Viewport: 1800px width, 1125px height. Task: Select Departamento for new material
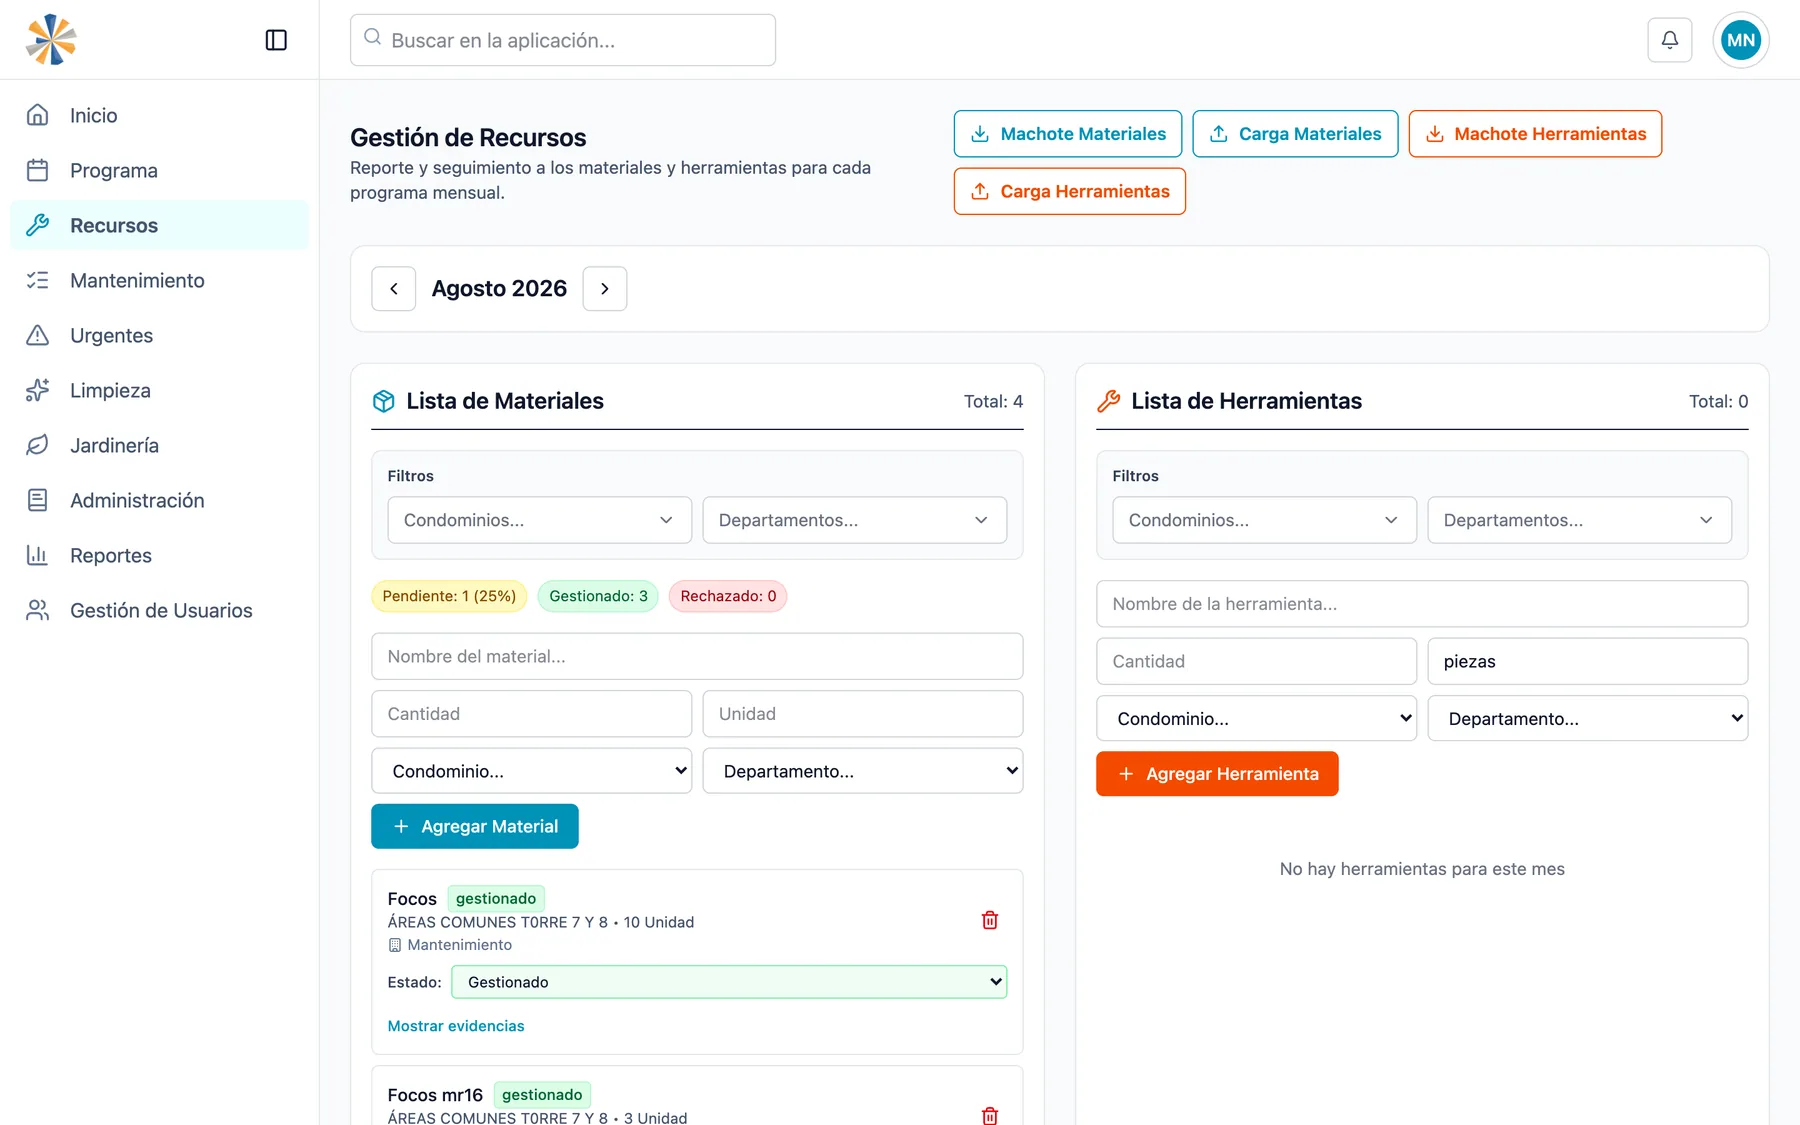tap(863, 771)
